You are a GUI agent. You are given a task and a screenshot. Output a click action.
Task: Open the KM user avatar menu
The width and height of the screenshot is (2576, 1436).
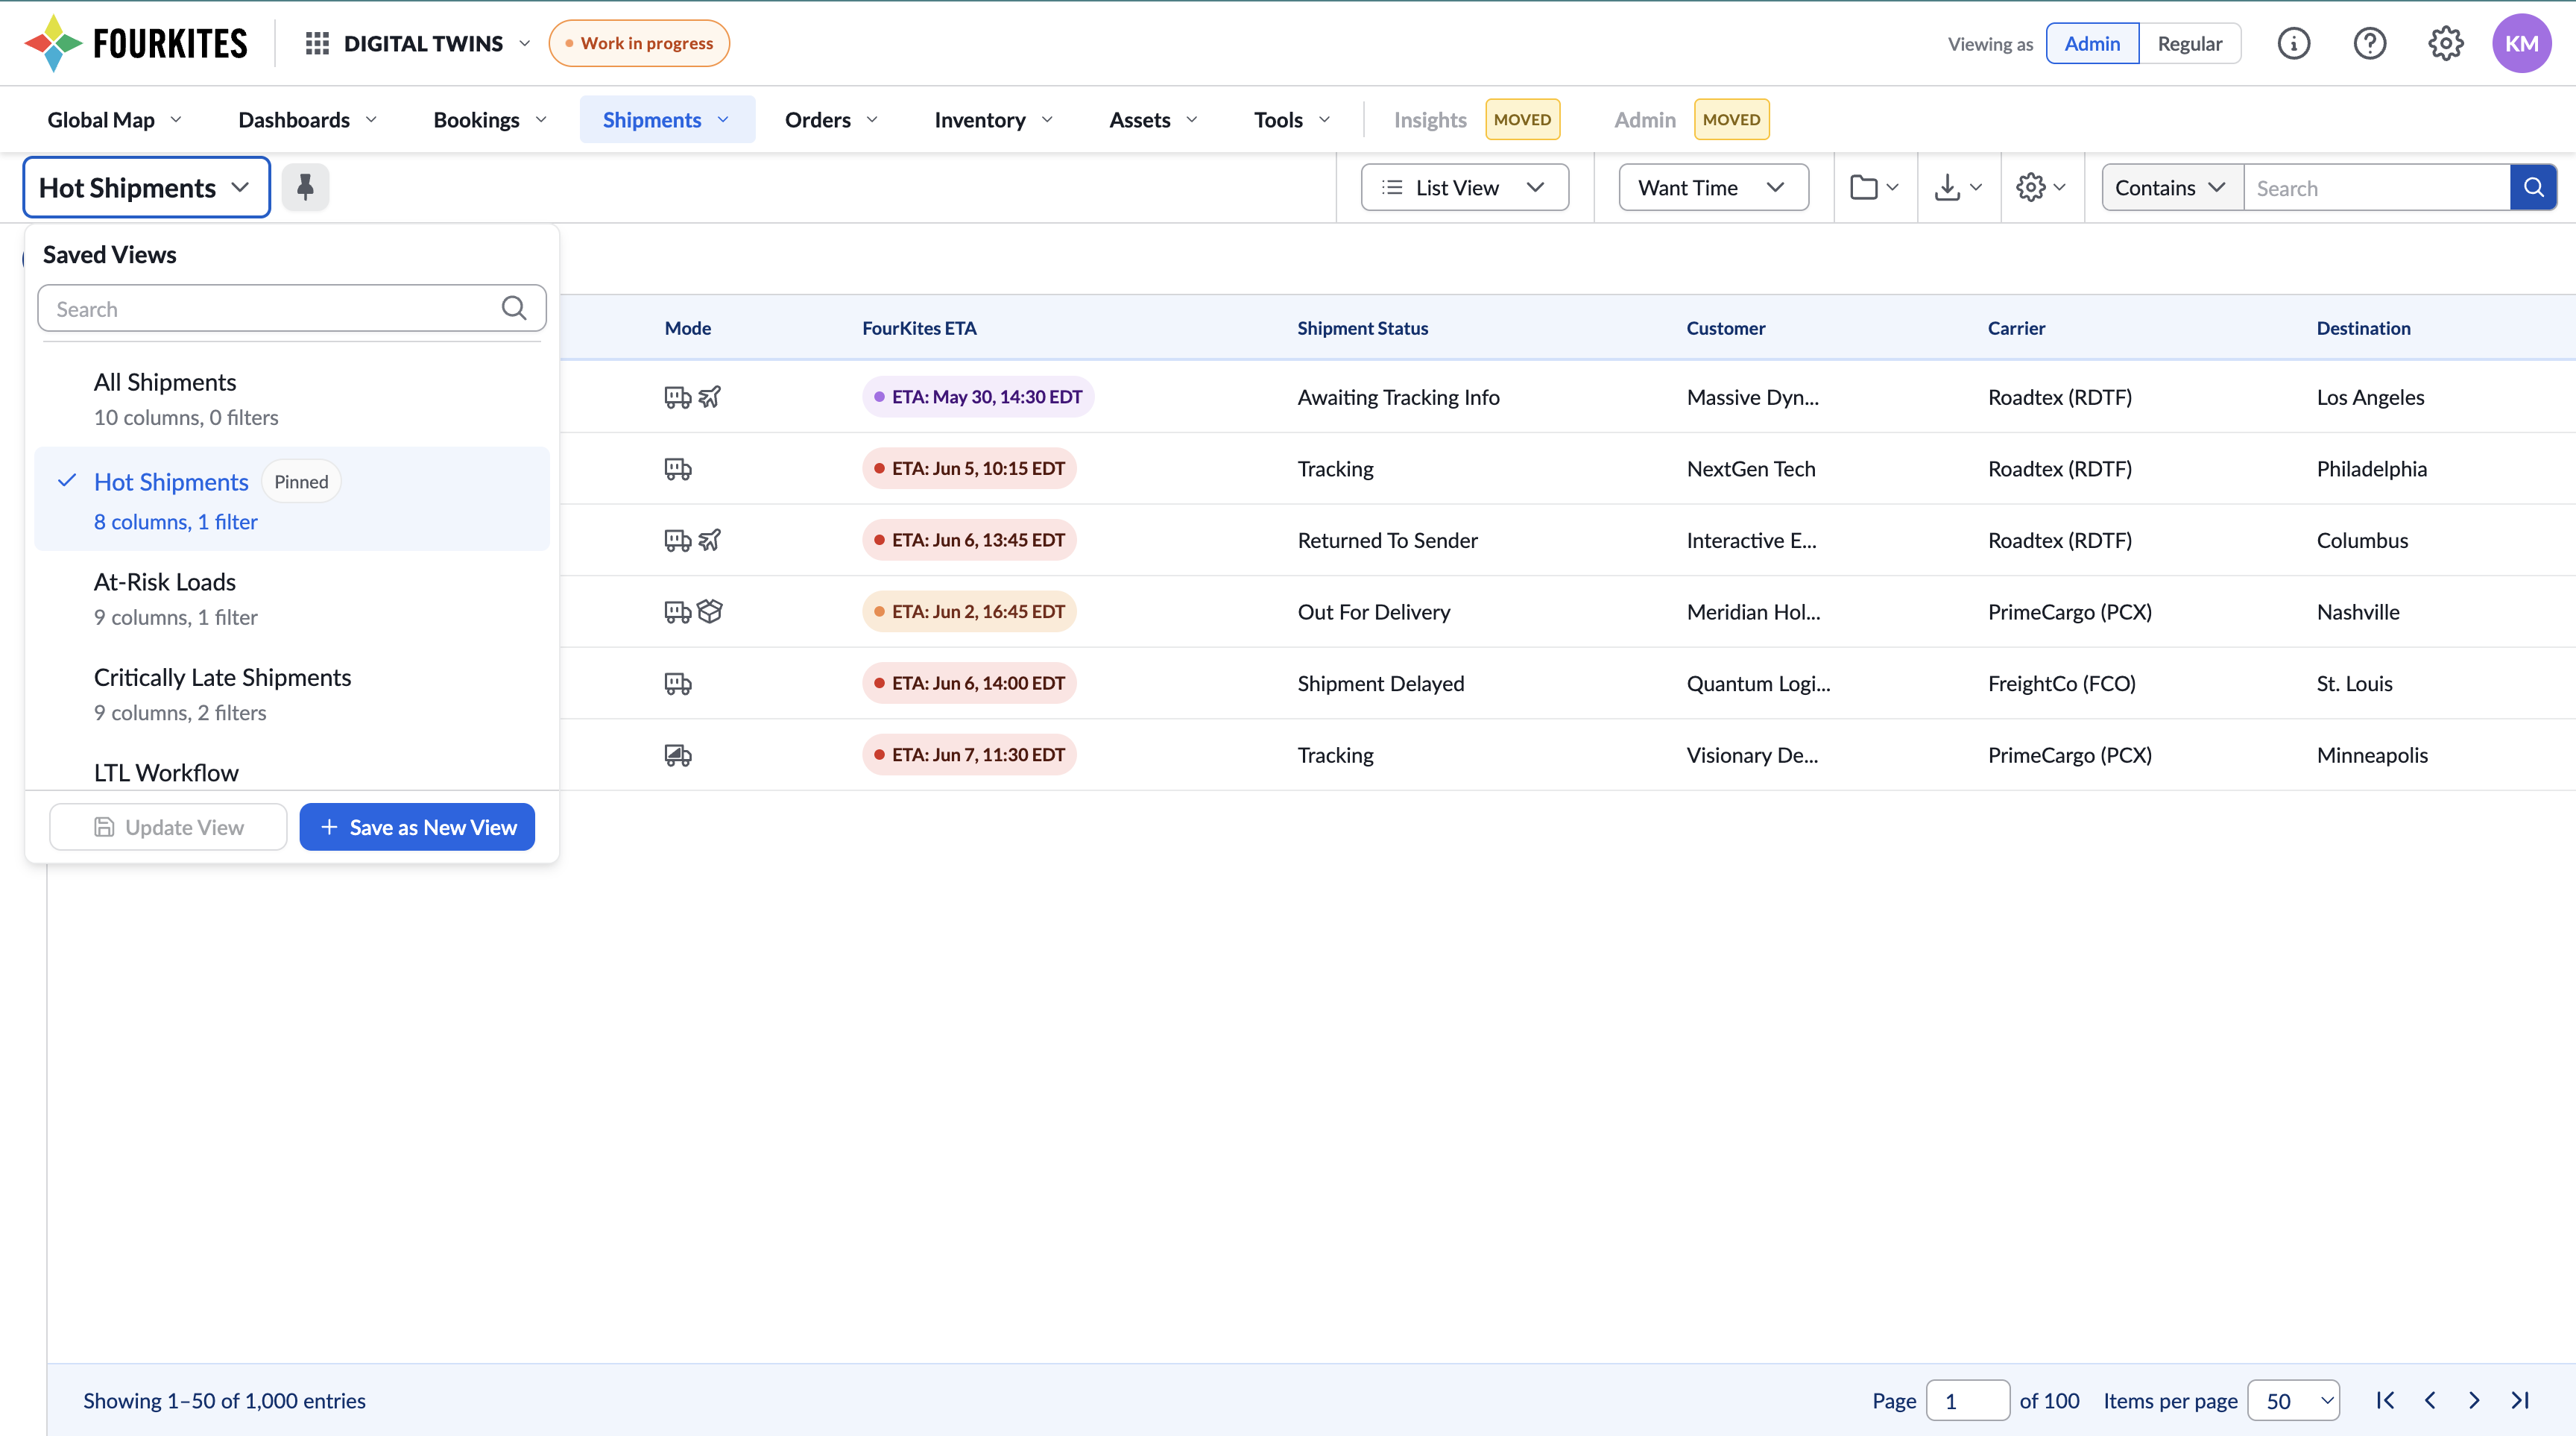2521,43
